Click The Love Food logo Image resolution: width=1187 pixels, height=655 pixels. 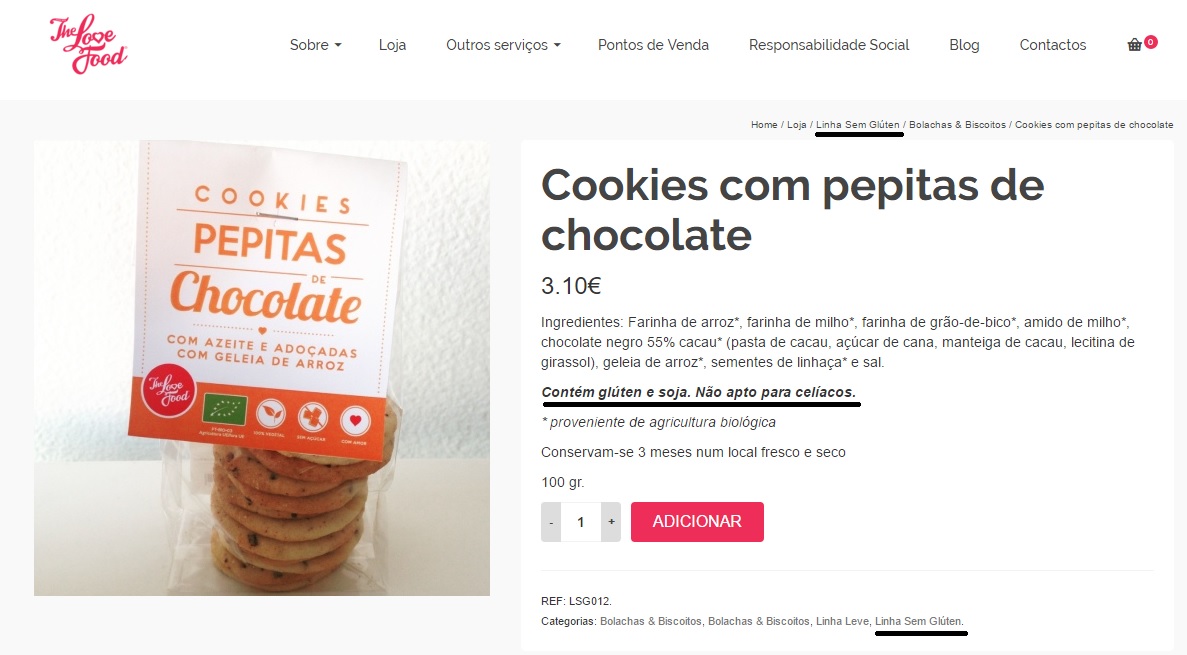89,44
